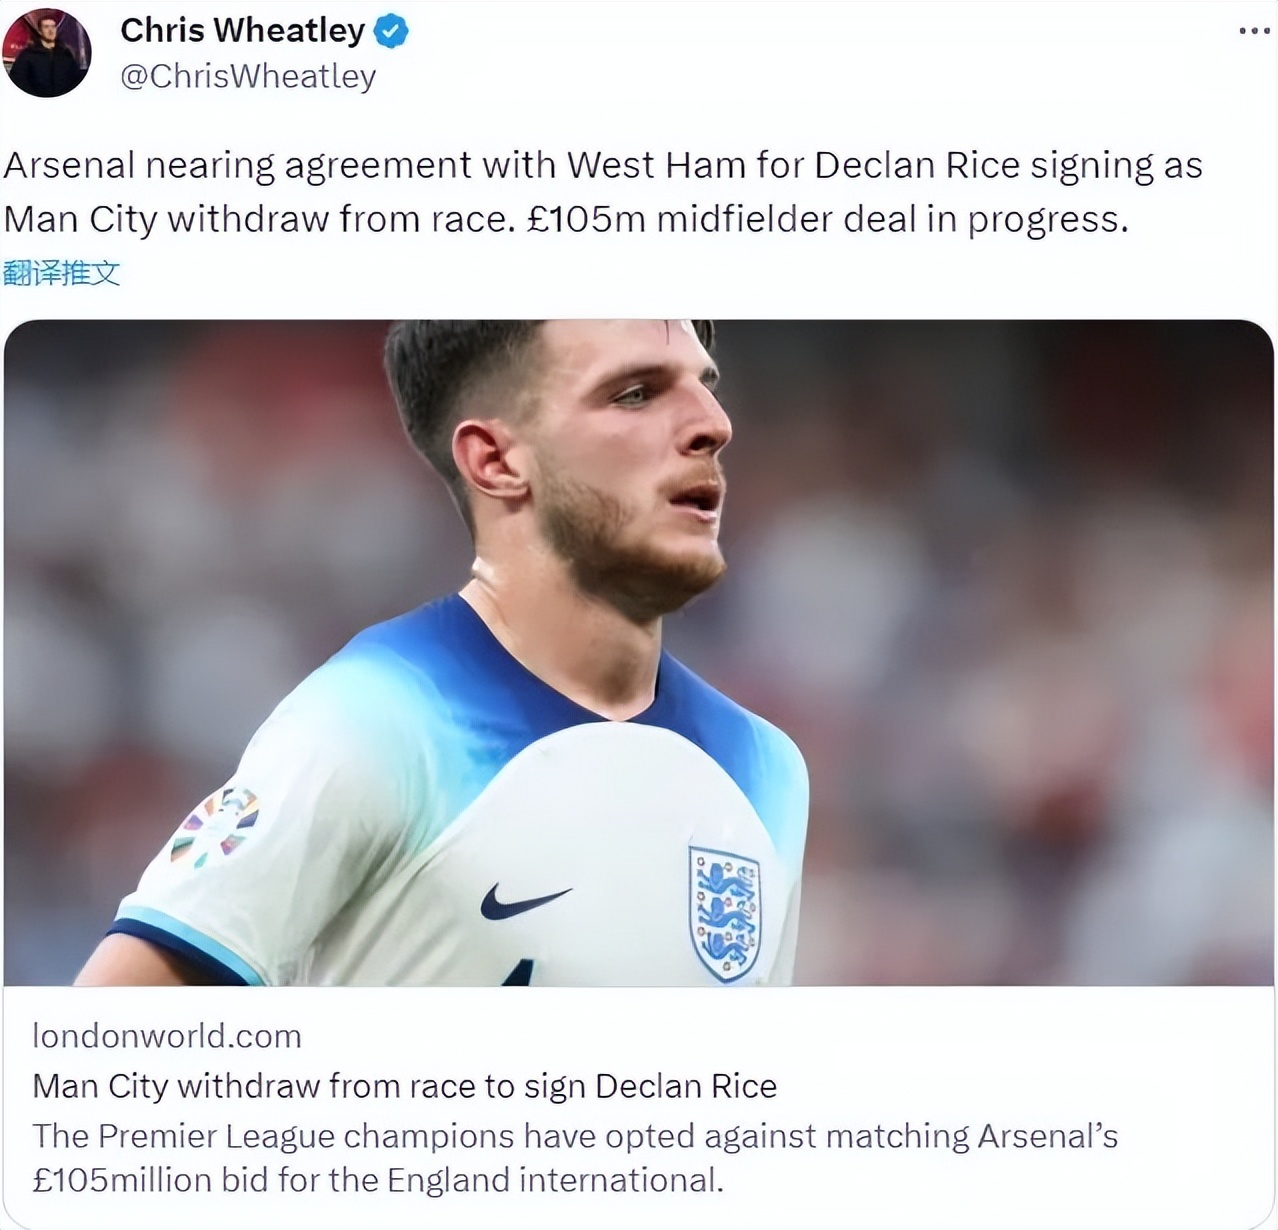
Task: Open the 'Man City withdraw from race' headline
Action: point(404,1086)
